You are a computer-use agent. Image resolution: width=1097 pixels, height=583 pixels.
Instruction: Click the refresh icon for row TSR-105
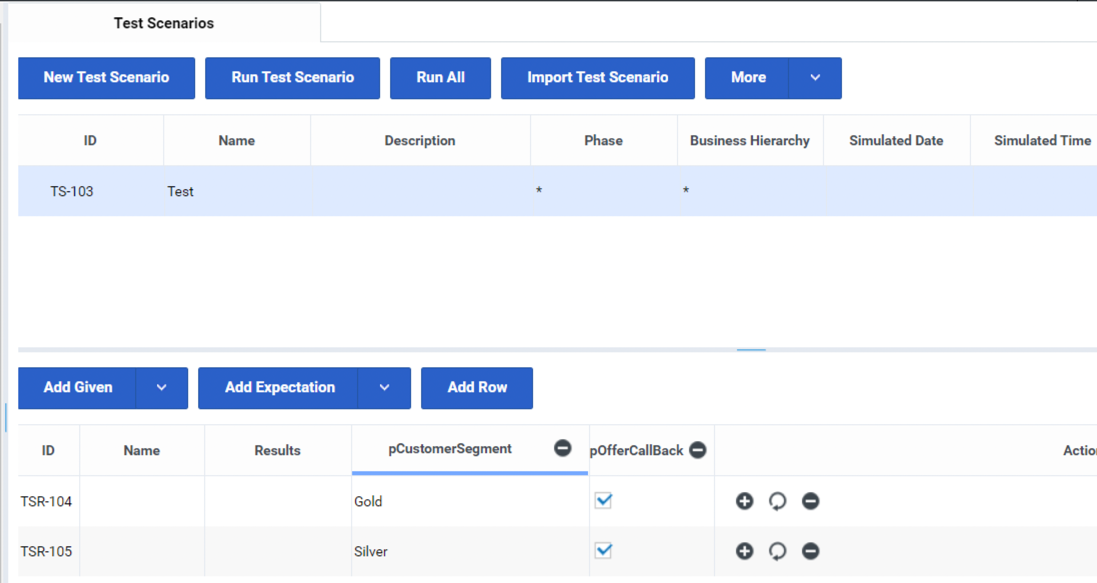[777, 551]
